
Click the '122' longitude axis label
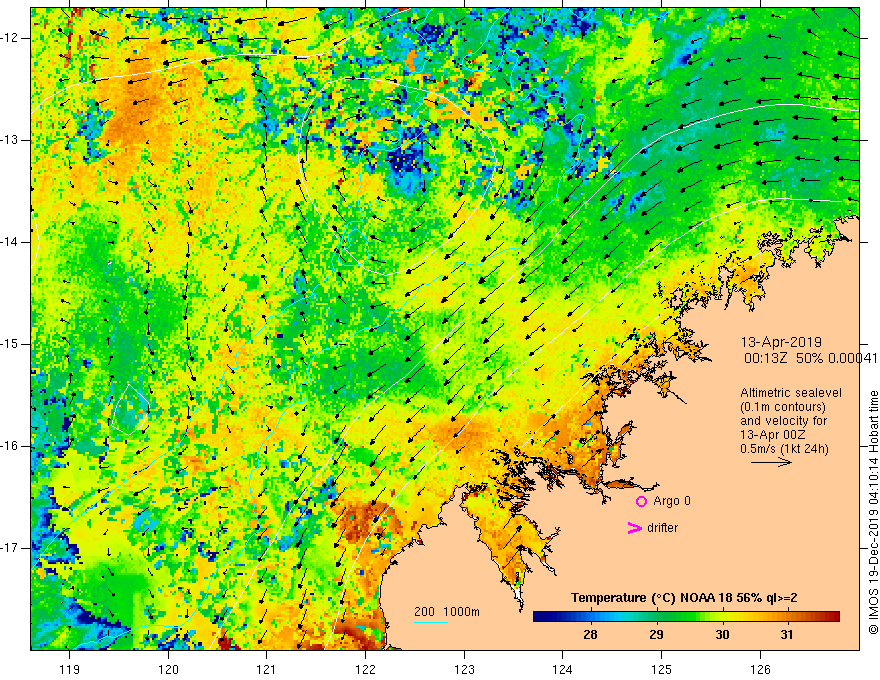click(x=365, y=669)
